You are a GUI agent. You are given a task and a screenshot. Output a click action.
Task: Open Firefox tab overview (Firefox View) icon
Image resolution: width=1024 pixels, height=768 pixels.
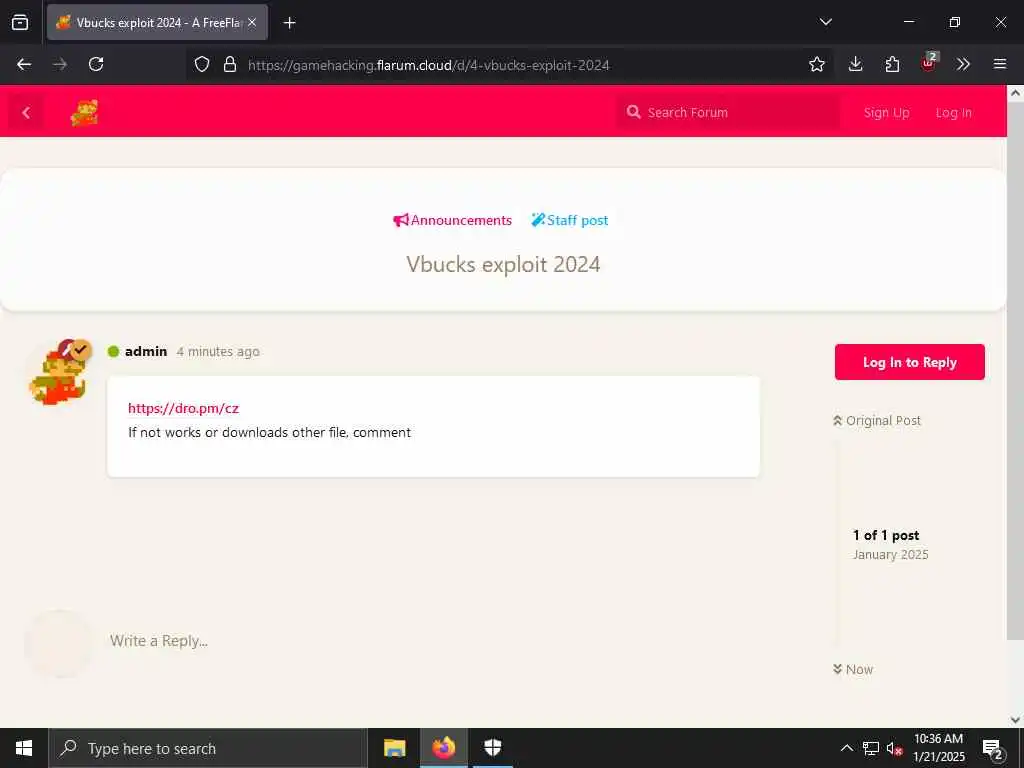20,22
